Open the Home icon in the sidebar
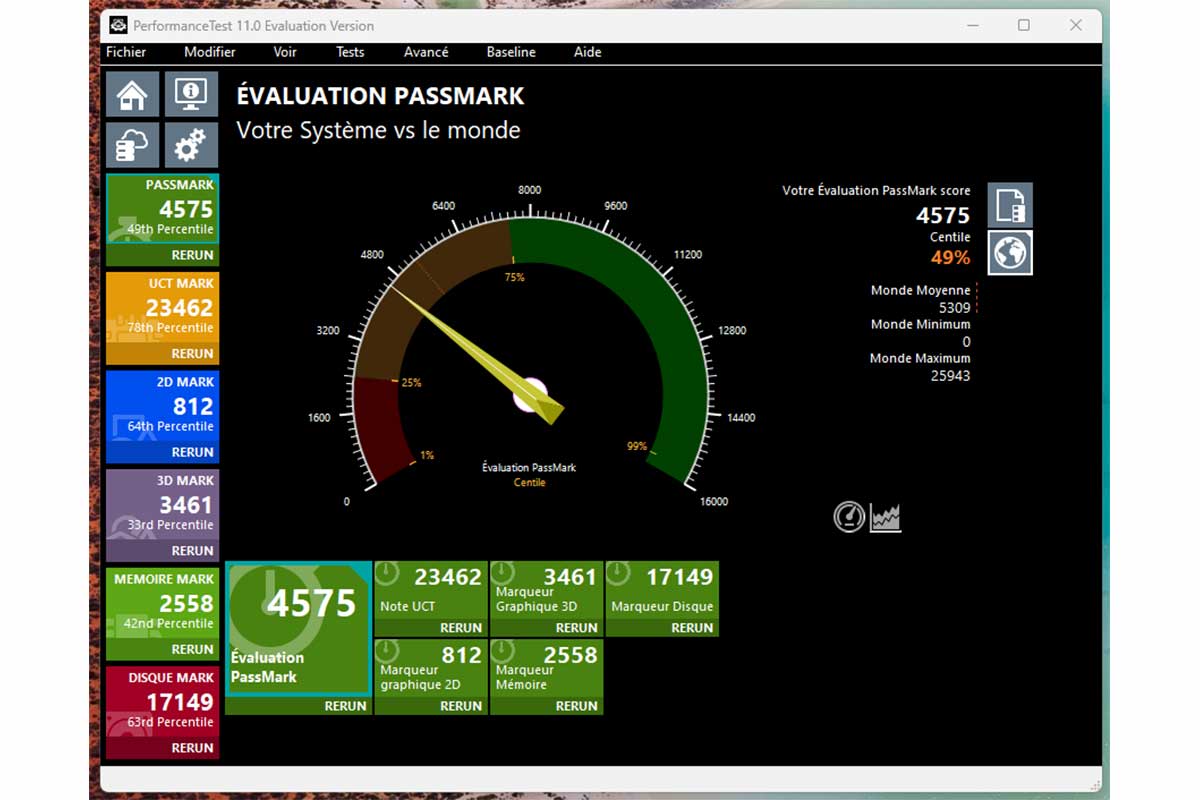 pos(132,96)
